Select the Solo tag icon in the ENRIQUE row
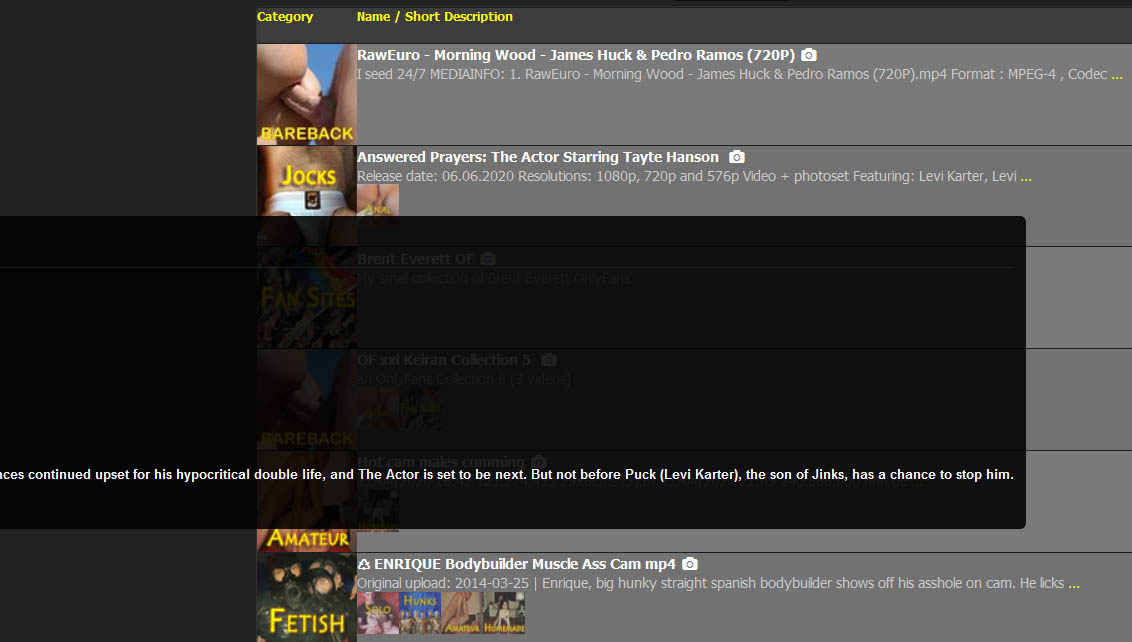 click(x=378, y=613)
